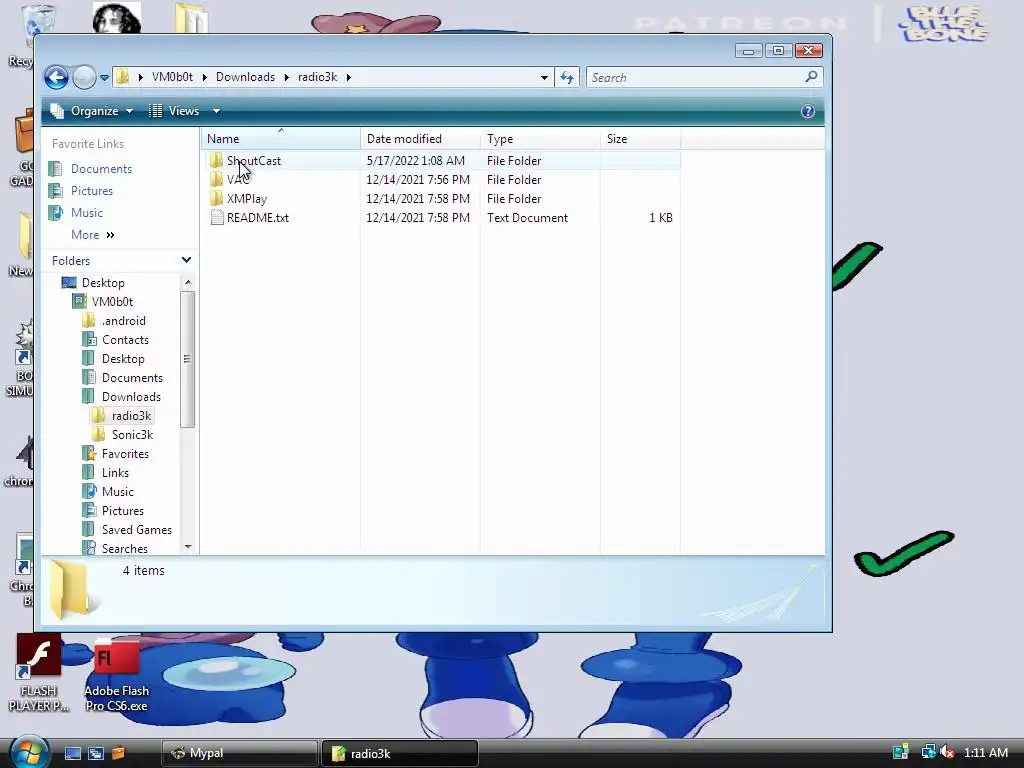Click the folder tree scrollbar thumb

point(187,359)
